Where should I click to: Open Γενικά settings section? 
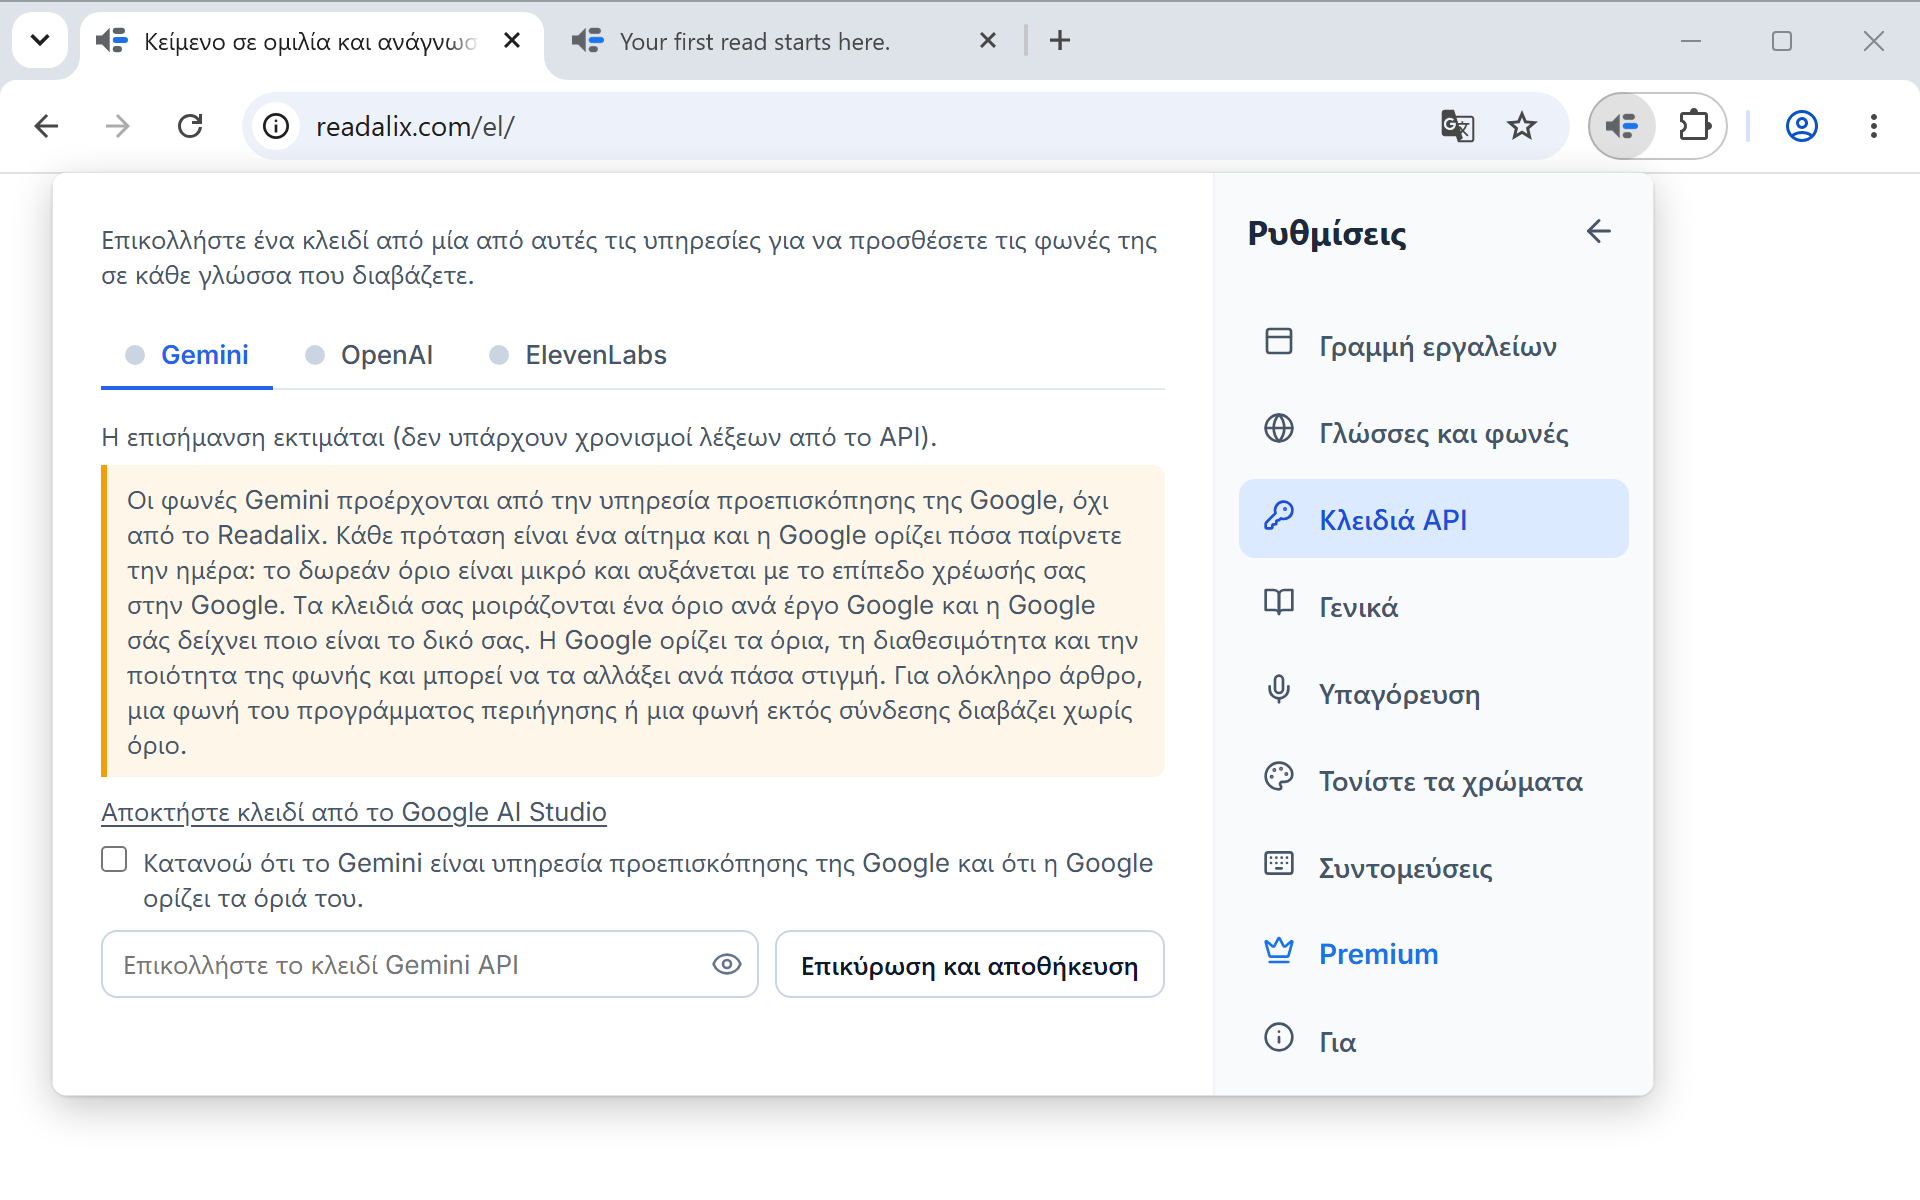[x=1433, y=606]
